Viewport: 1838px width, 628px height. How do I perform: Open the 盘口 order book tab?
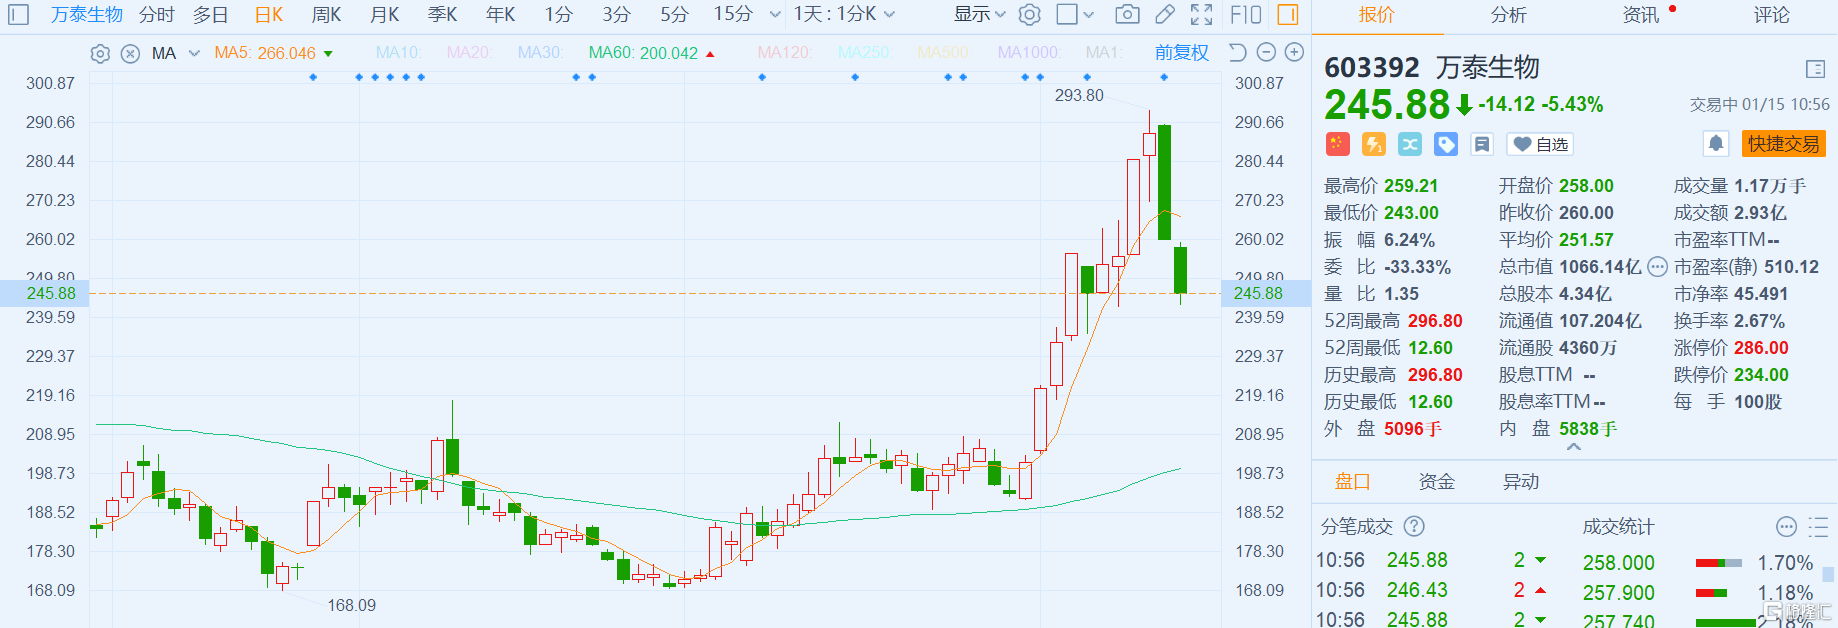coord(1353,482)
